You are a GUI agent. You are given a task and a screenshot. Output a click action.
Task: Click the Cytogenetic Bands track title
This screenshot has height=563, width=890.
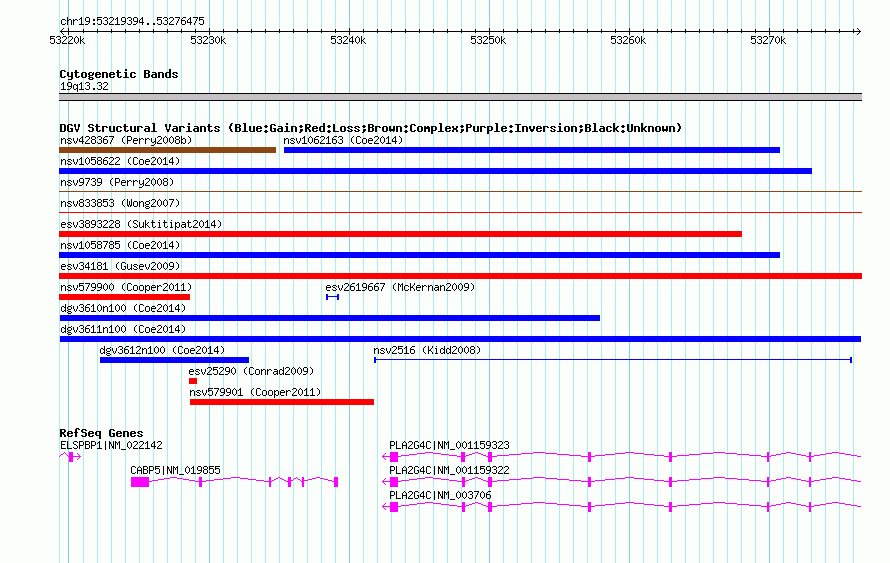pos(119,74)
